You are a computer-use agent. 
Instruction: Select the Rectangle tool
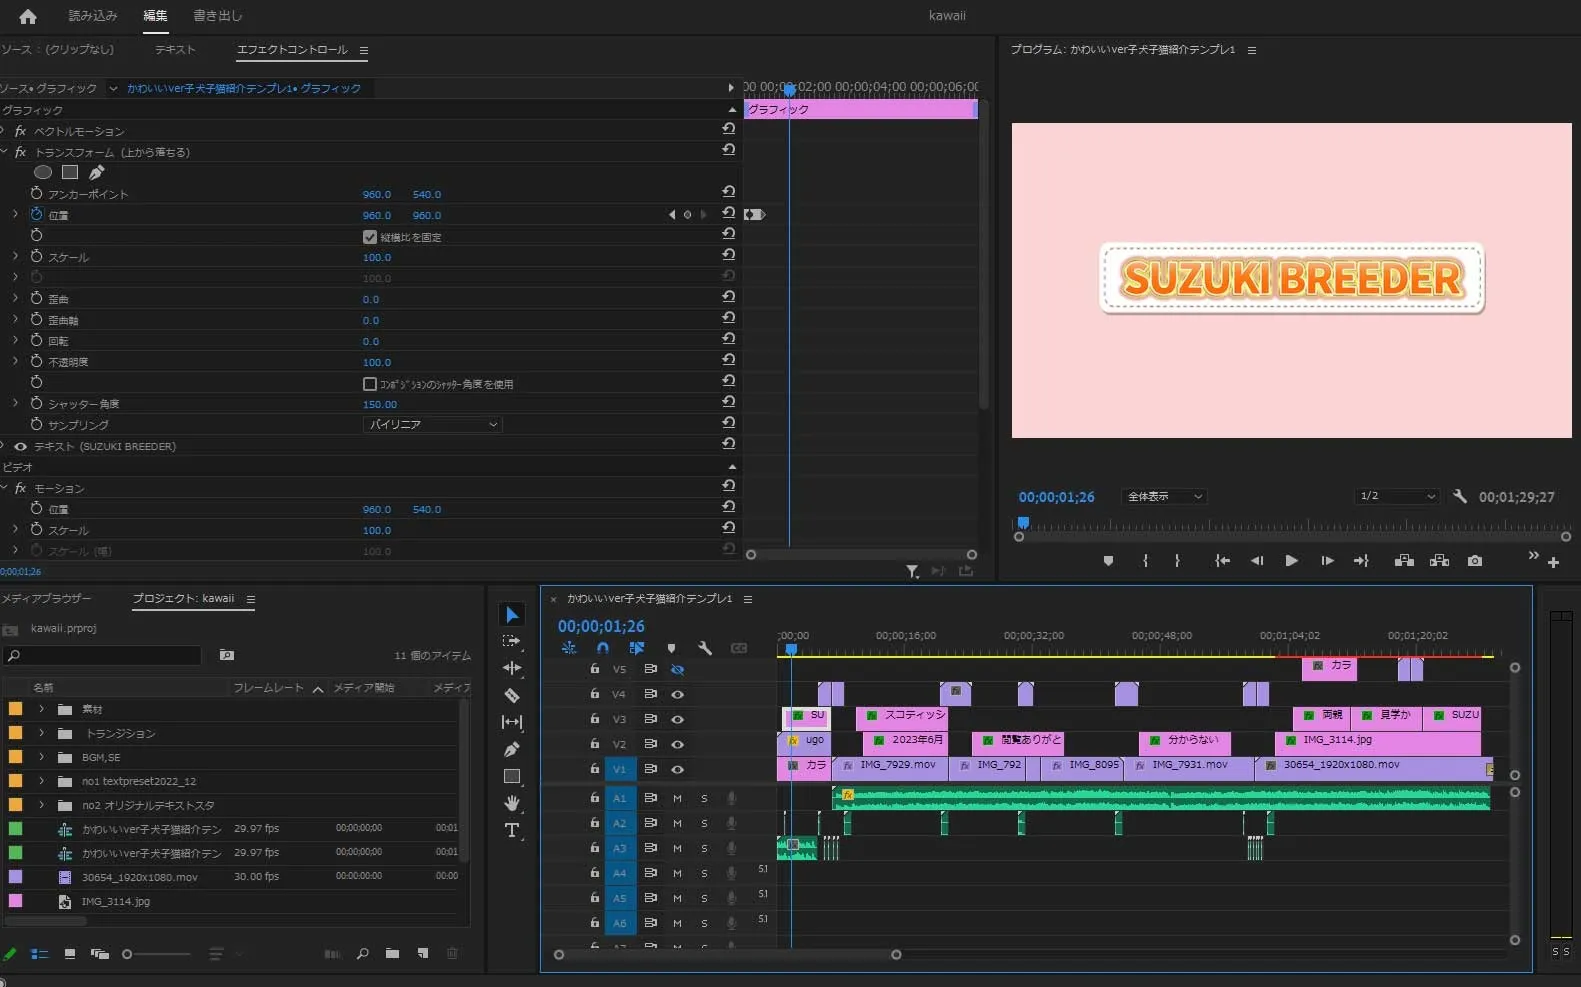(x=512, y=776)
